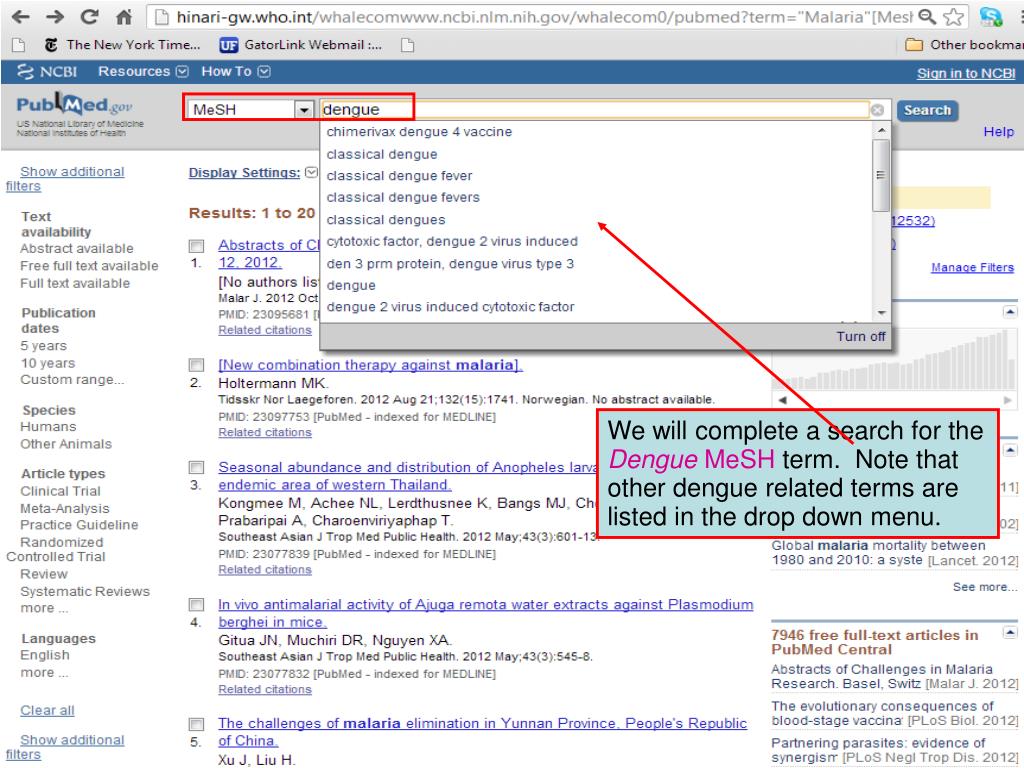Screen dimensions: 1024x768
Task: Select suggestion 'chimerivax dengue 4 vaccine'
Action: pos(419,132)
